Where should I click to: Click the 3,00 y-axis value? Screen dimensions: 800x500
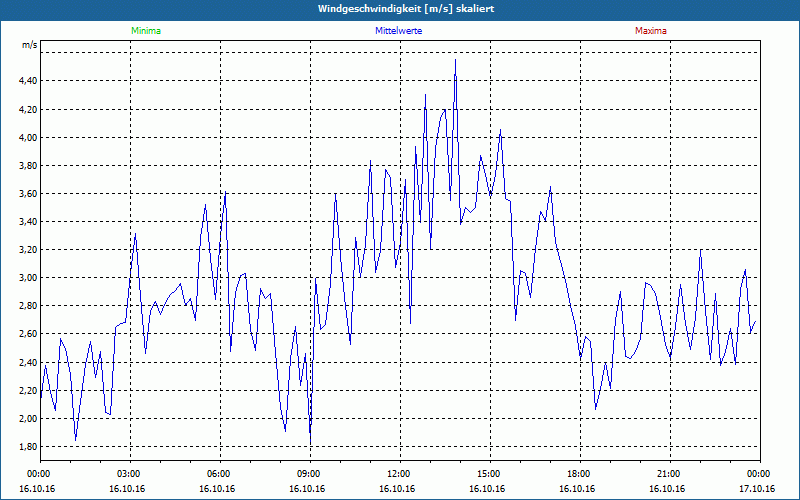click(x=29, y=278)
